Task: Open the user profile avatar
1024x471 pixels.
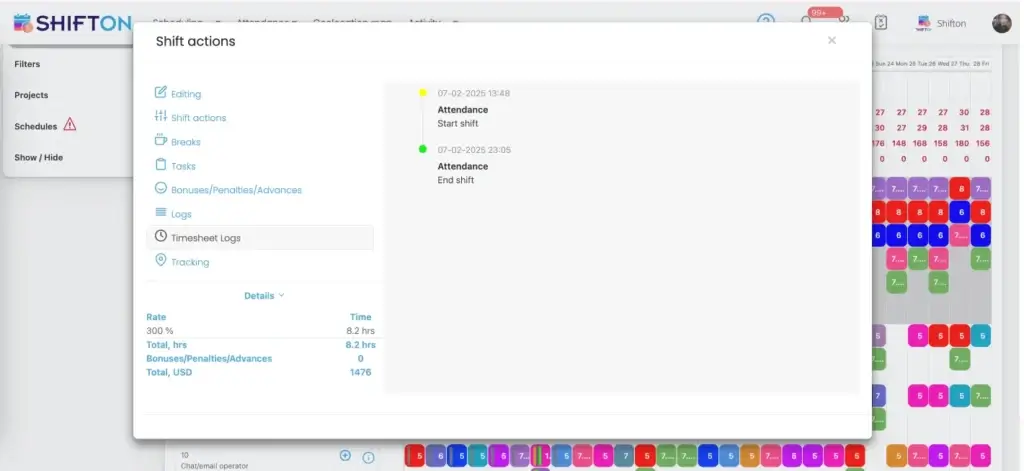Action: pyautogui.click(x=1001, y=23)
